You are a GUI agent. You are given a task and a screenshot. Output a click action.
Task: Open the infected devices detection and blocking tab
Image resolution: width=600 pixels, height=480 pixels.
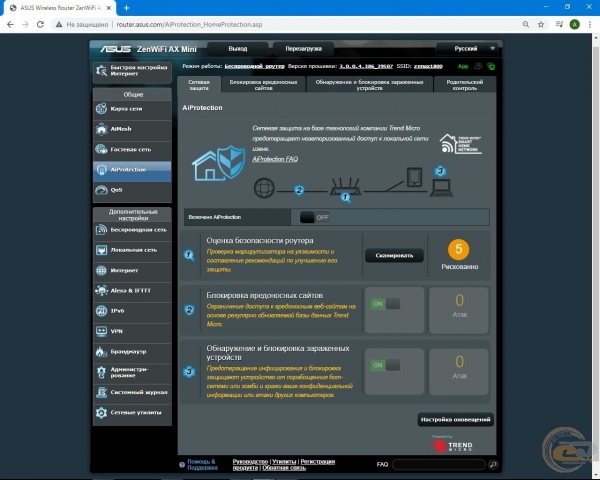point(370,85)
